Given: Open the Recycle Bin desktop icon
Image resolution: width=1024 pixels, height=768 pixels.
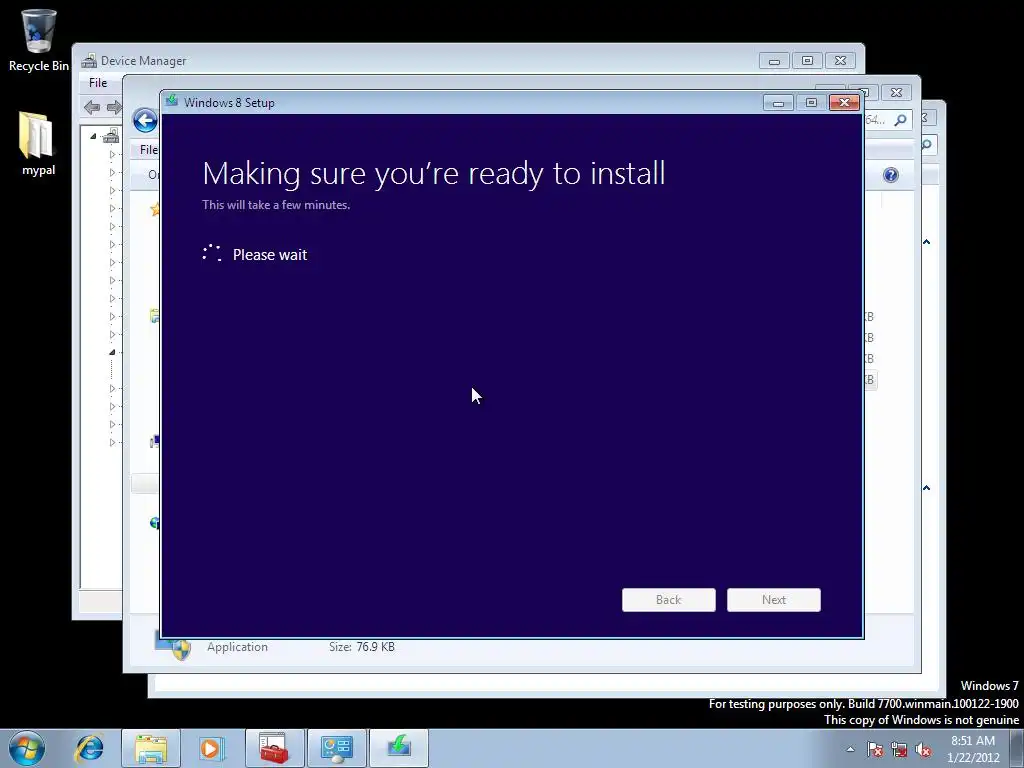Looking at the screenshot, I should click(38, 40).
